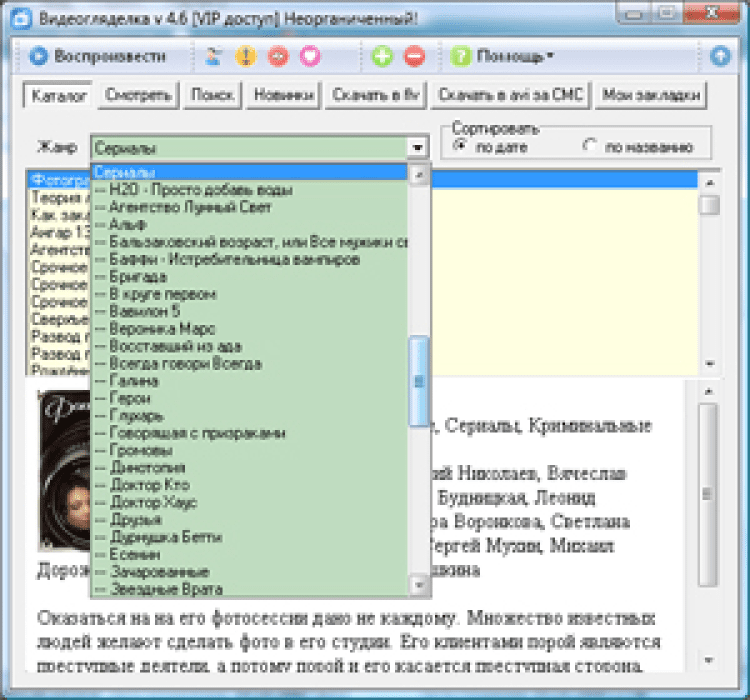Choose Альф in the genre list
The height and width of the screenshot is (700, 750).
(249, 224)
